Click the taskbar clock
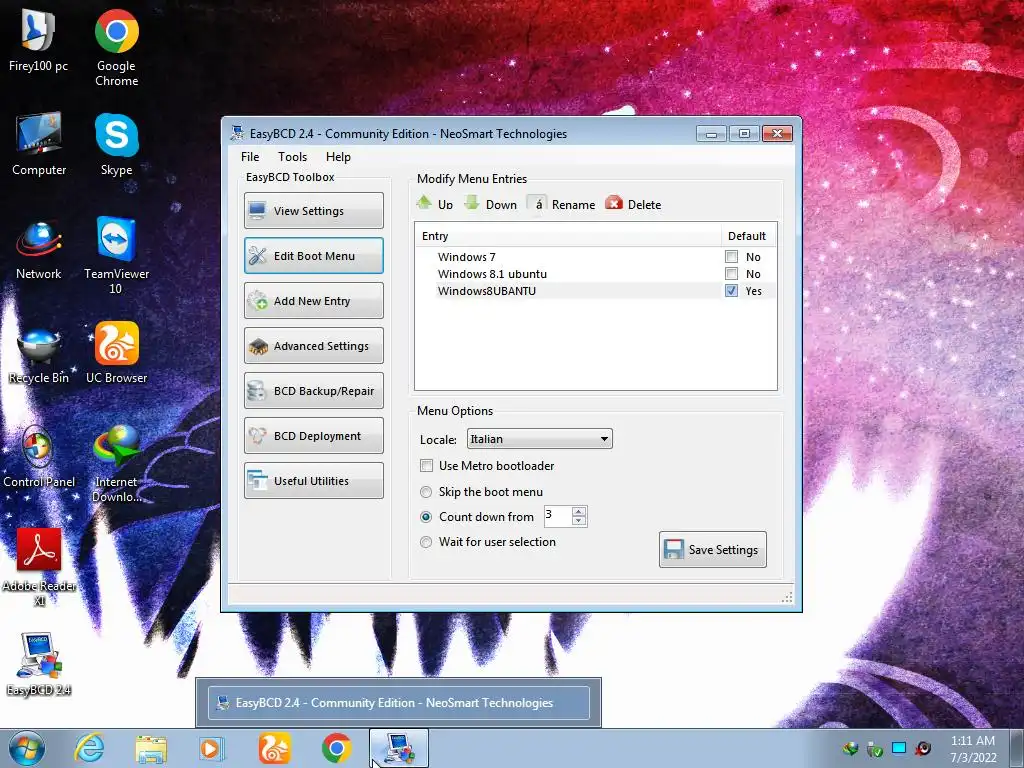The height and width of the screenshot is (768, 1024). [x=973, y=749]
